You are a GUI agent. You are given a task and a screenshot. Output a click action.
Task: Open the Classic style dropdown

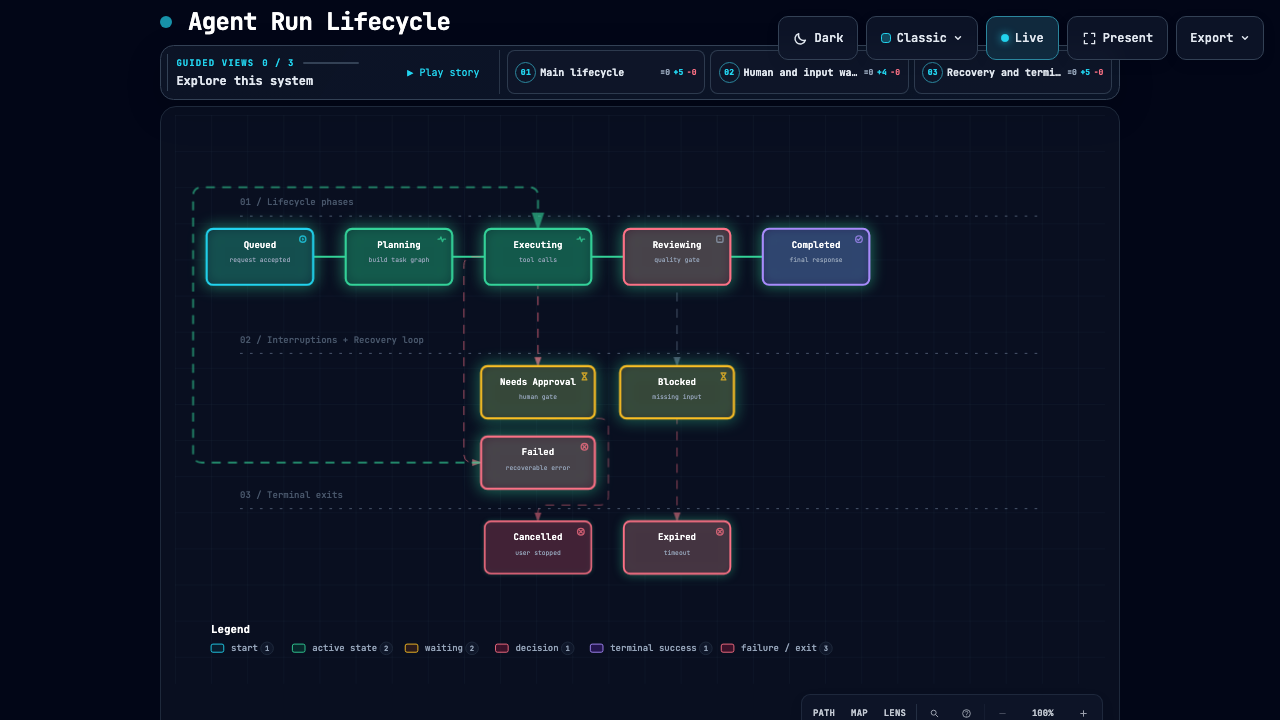[922, 38]
